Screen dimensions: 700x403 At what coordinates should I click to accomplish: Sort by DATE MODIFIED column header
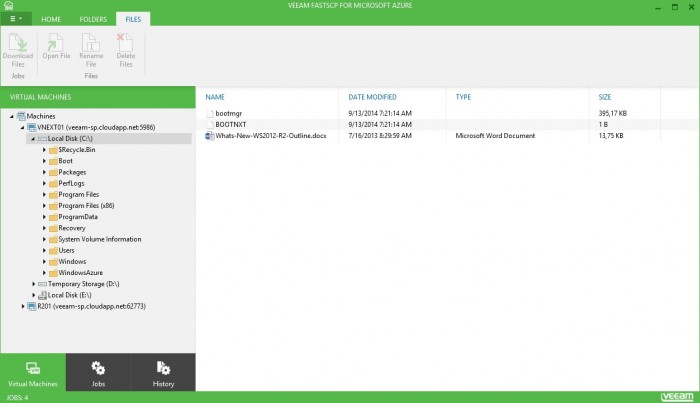click(x=373, y=97)
